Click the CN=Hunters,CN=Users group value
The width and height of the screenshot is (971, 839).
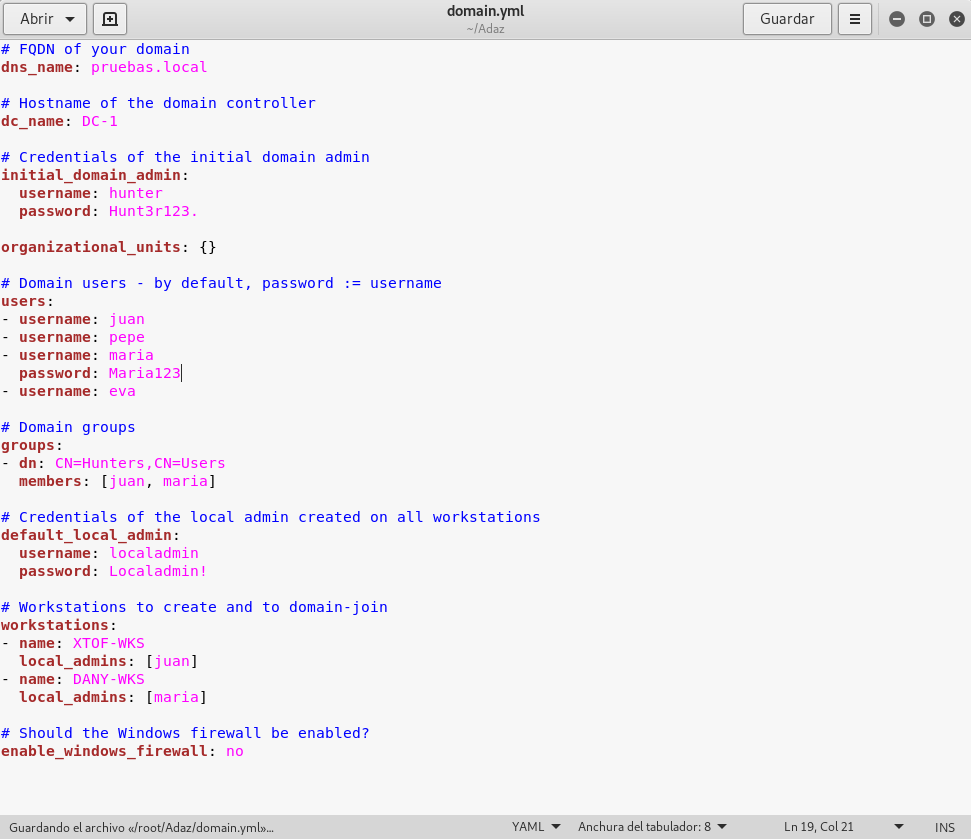coord(140,463)
